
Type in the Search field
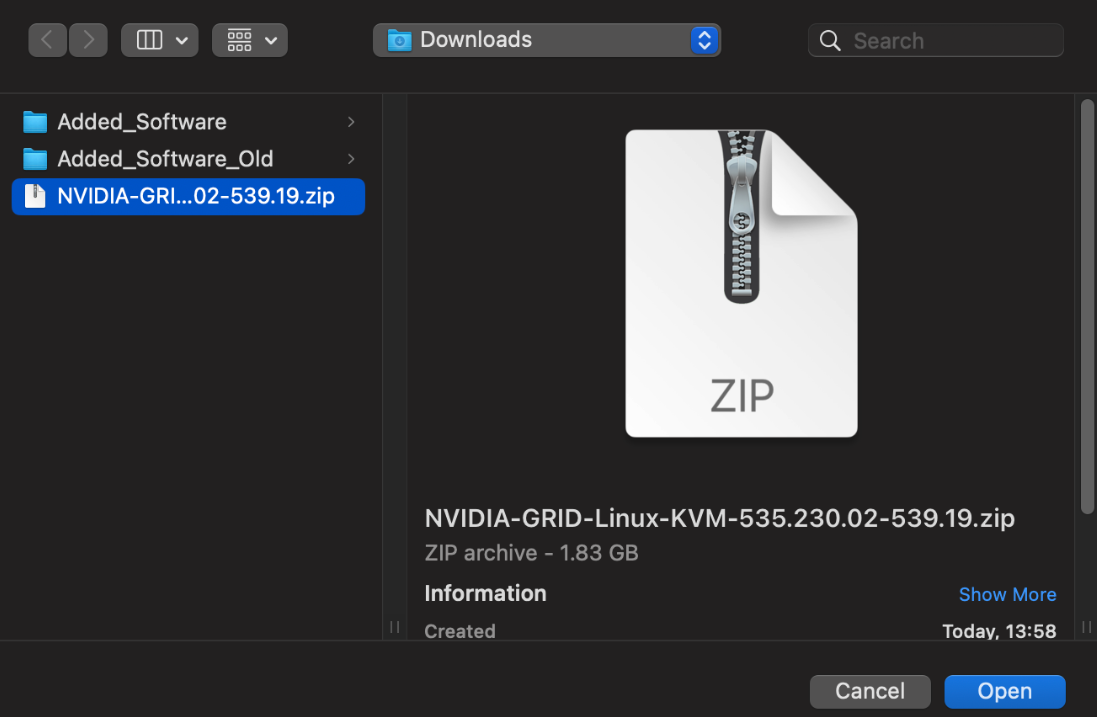pyautogui.click(x=950, y=41)
